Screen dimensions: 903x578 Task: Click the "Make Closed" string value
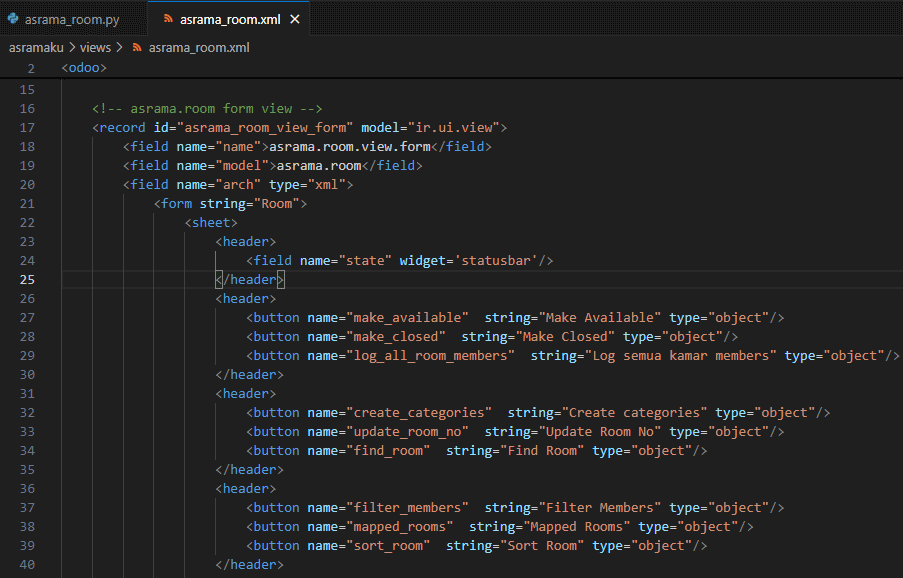[565, 337]
